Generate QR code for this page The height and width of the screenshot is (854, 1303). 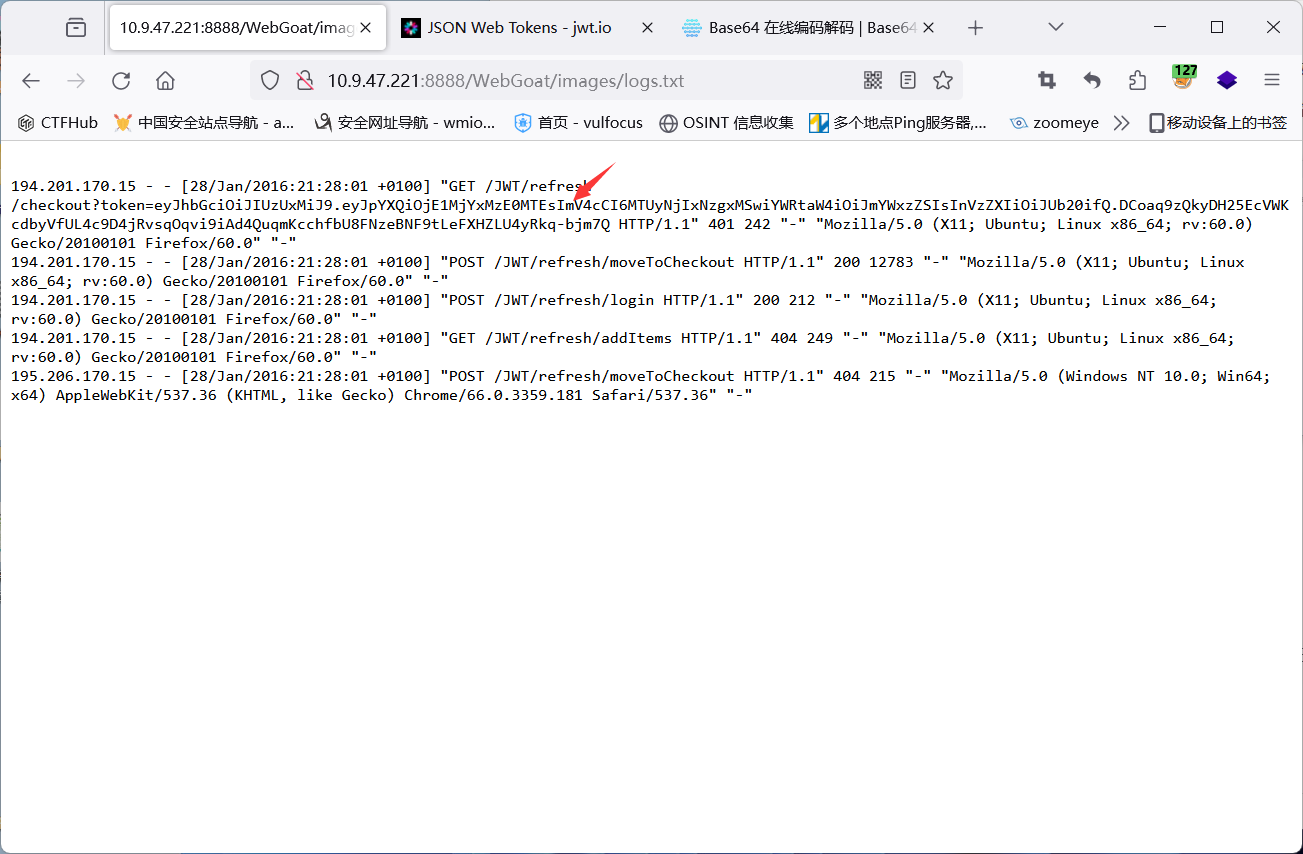873,81
